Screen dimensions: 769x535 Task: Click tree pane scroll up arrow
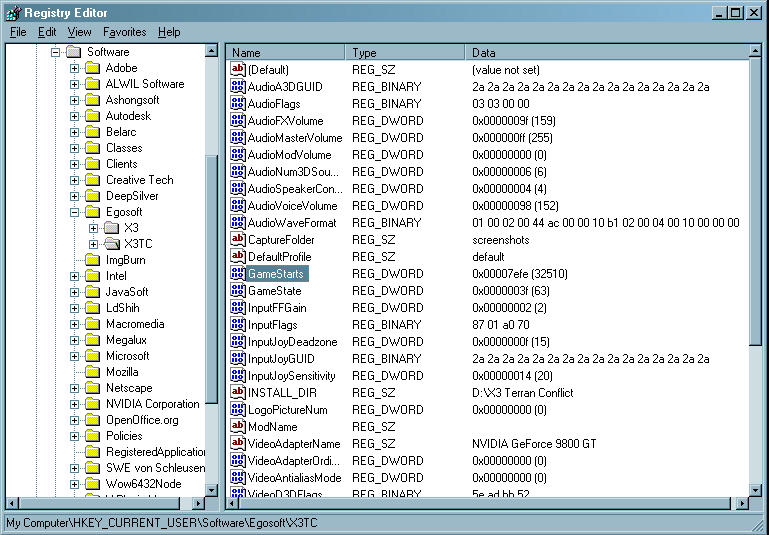tap(211, 51)
